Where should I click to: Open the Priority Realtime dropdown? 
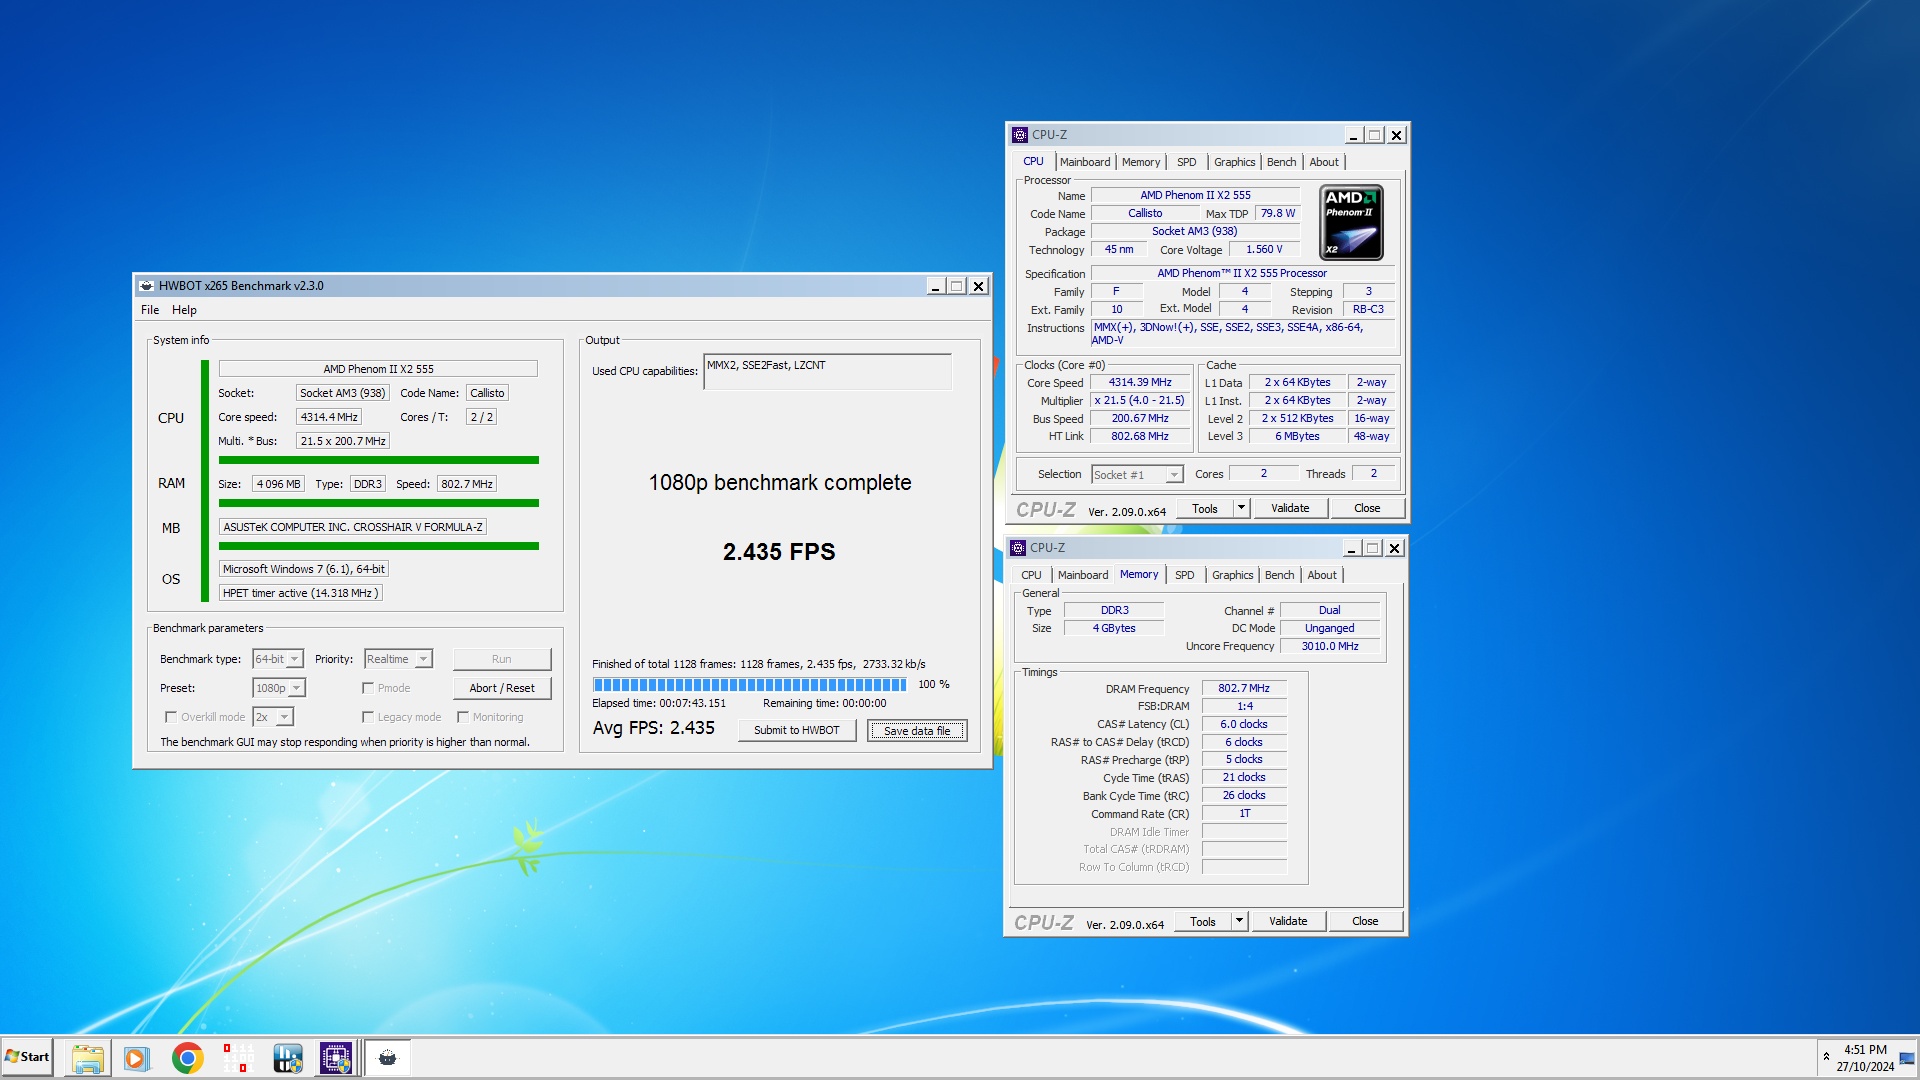click(x=398, y=659)
